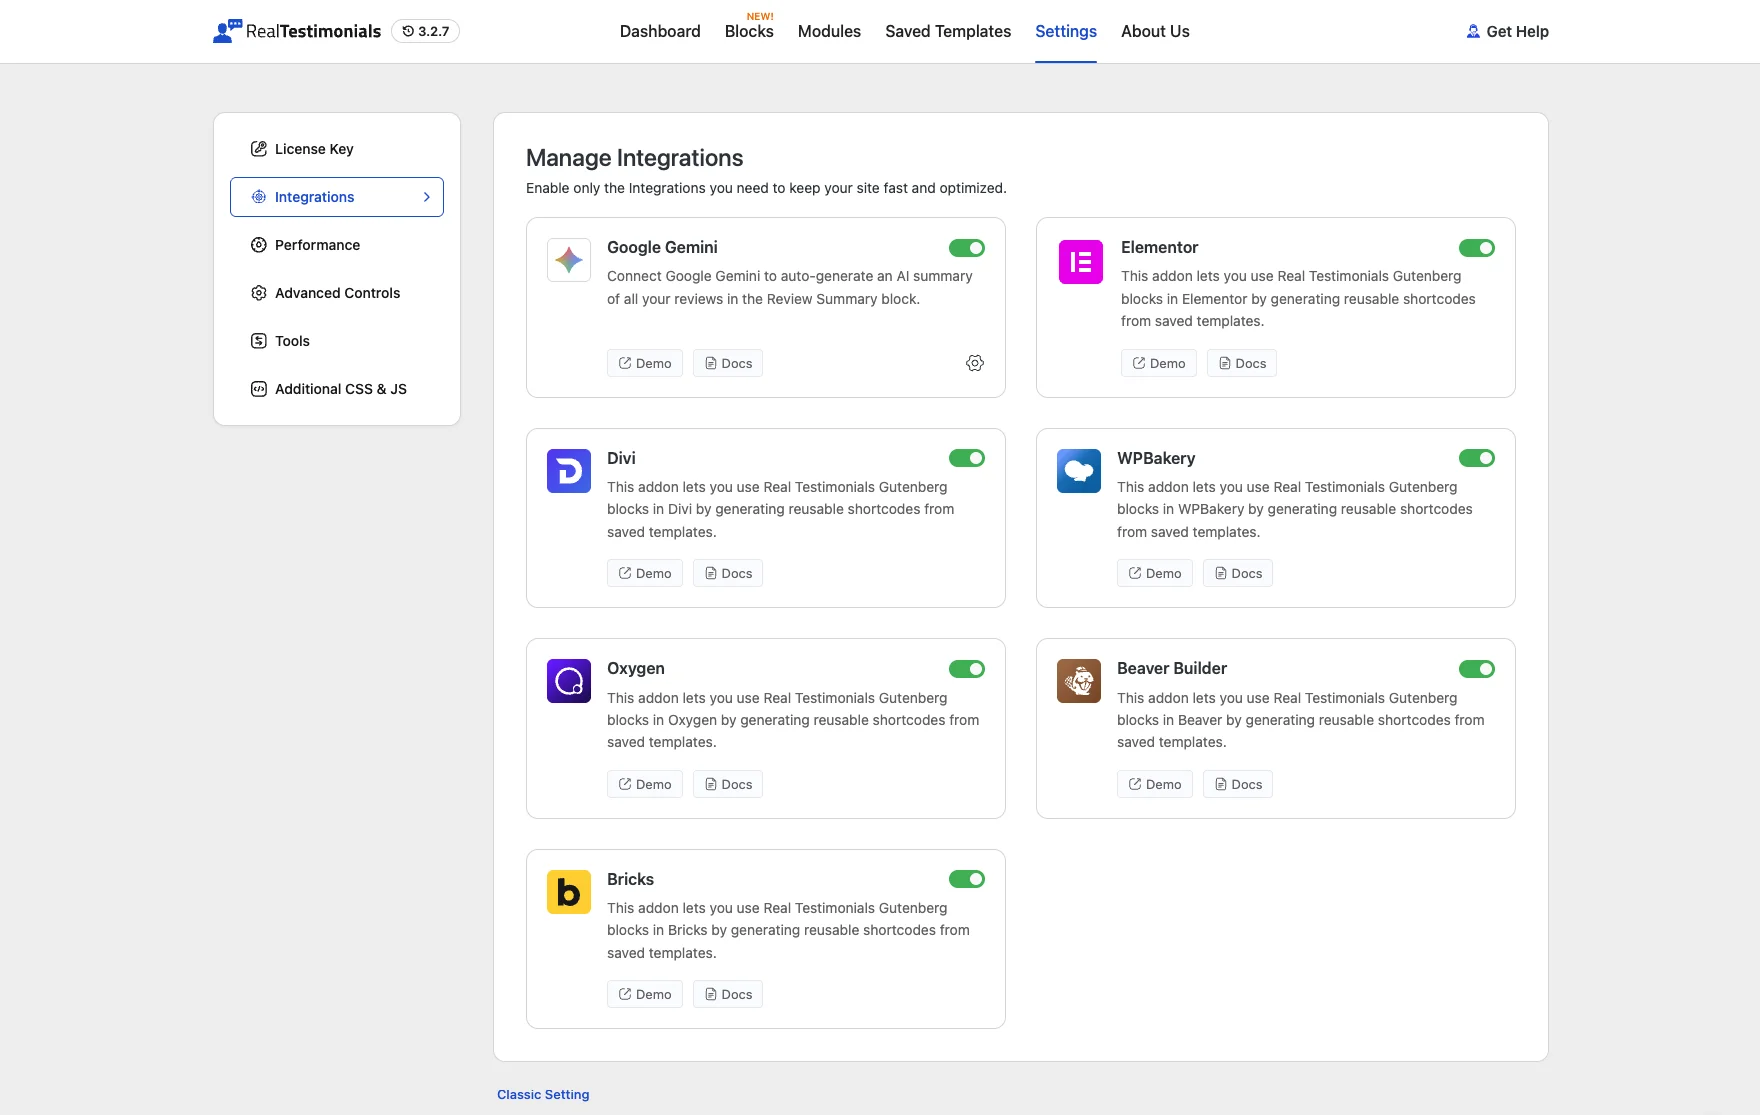Click the RealTestimonials logo icon
Screen dimensions: 1760x1115
tap(227, 31)
